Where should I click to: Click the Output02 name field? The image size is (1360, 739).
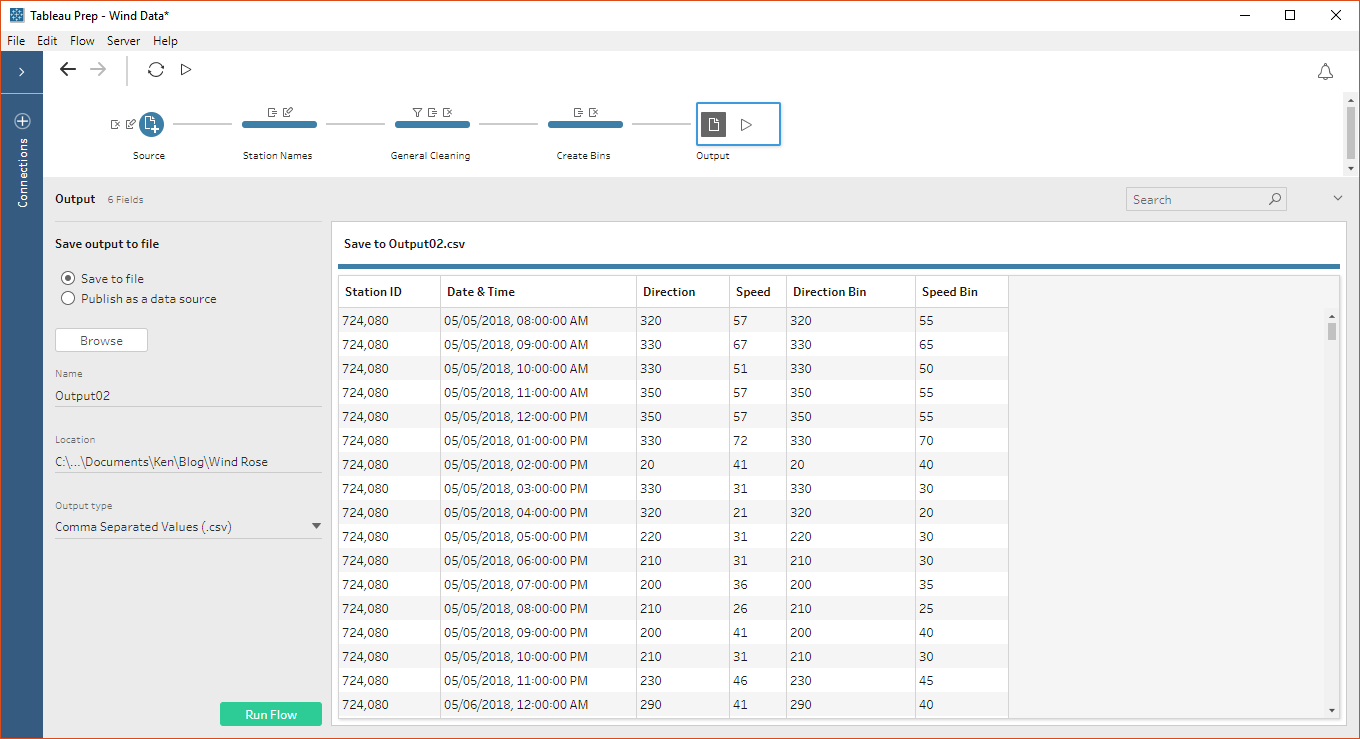(188, 395)
